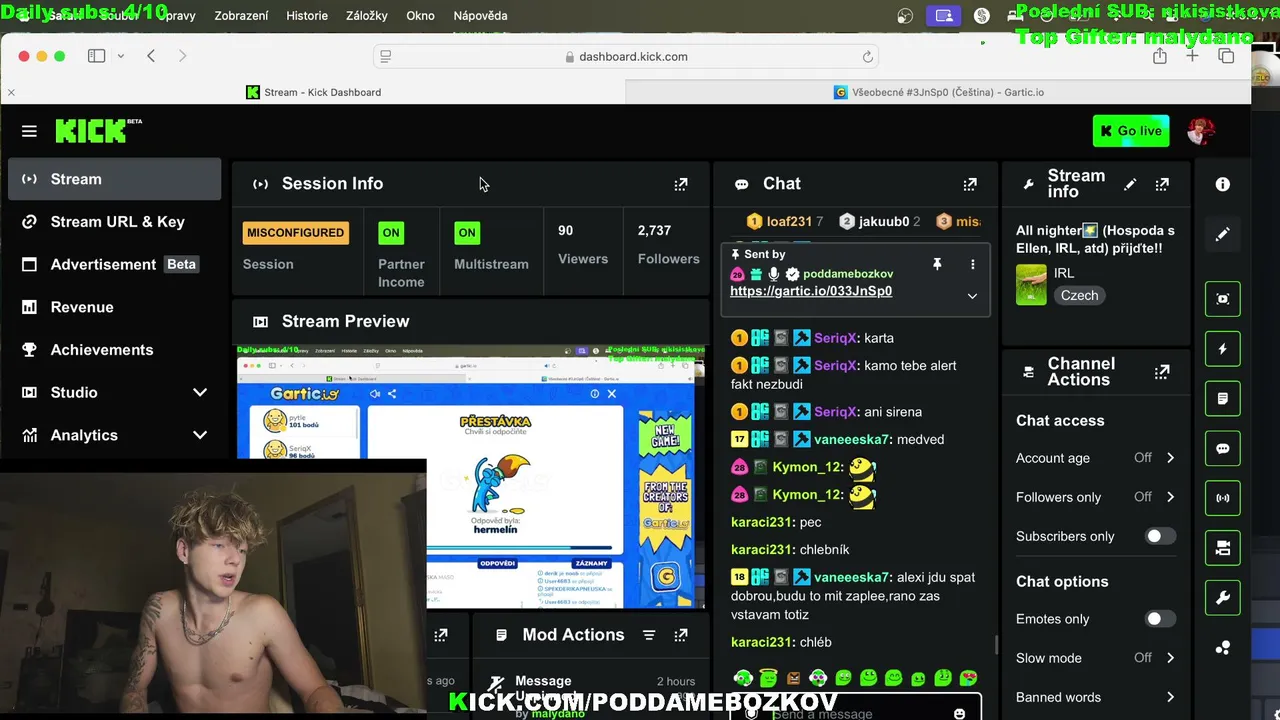This screenshot has width=1280, height=720.
Task: Toggle the camera channel widget icon
Action: coord(1223,548)
